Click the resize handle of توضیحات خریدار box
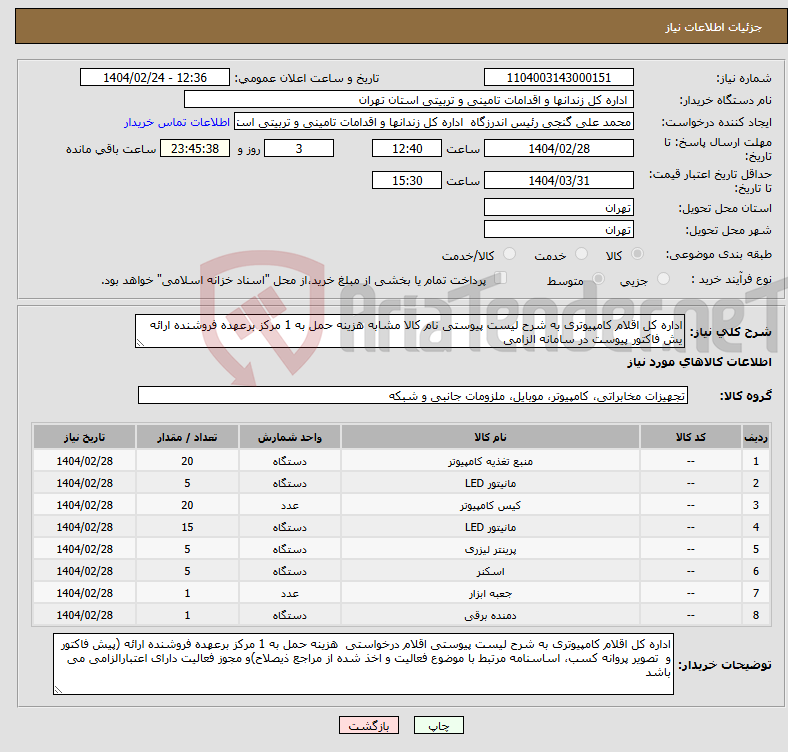Image resolution: width=788 pixels, height=752 pixels. click(x=58, y=690)
